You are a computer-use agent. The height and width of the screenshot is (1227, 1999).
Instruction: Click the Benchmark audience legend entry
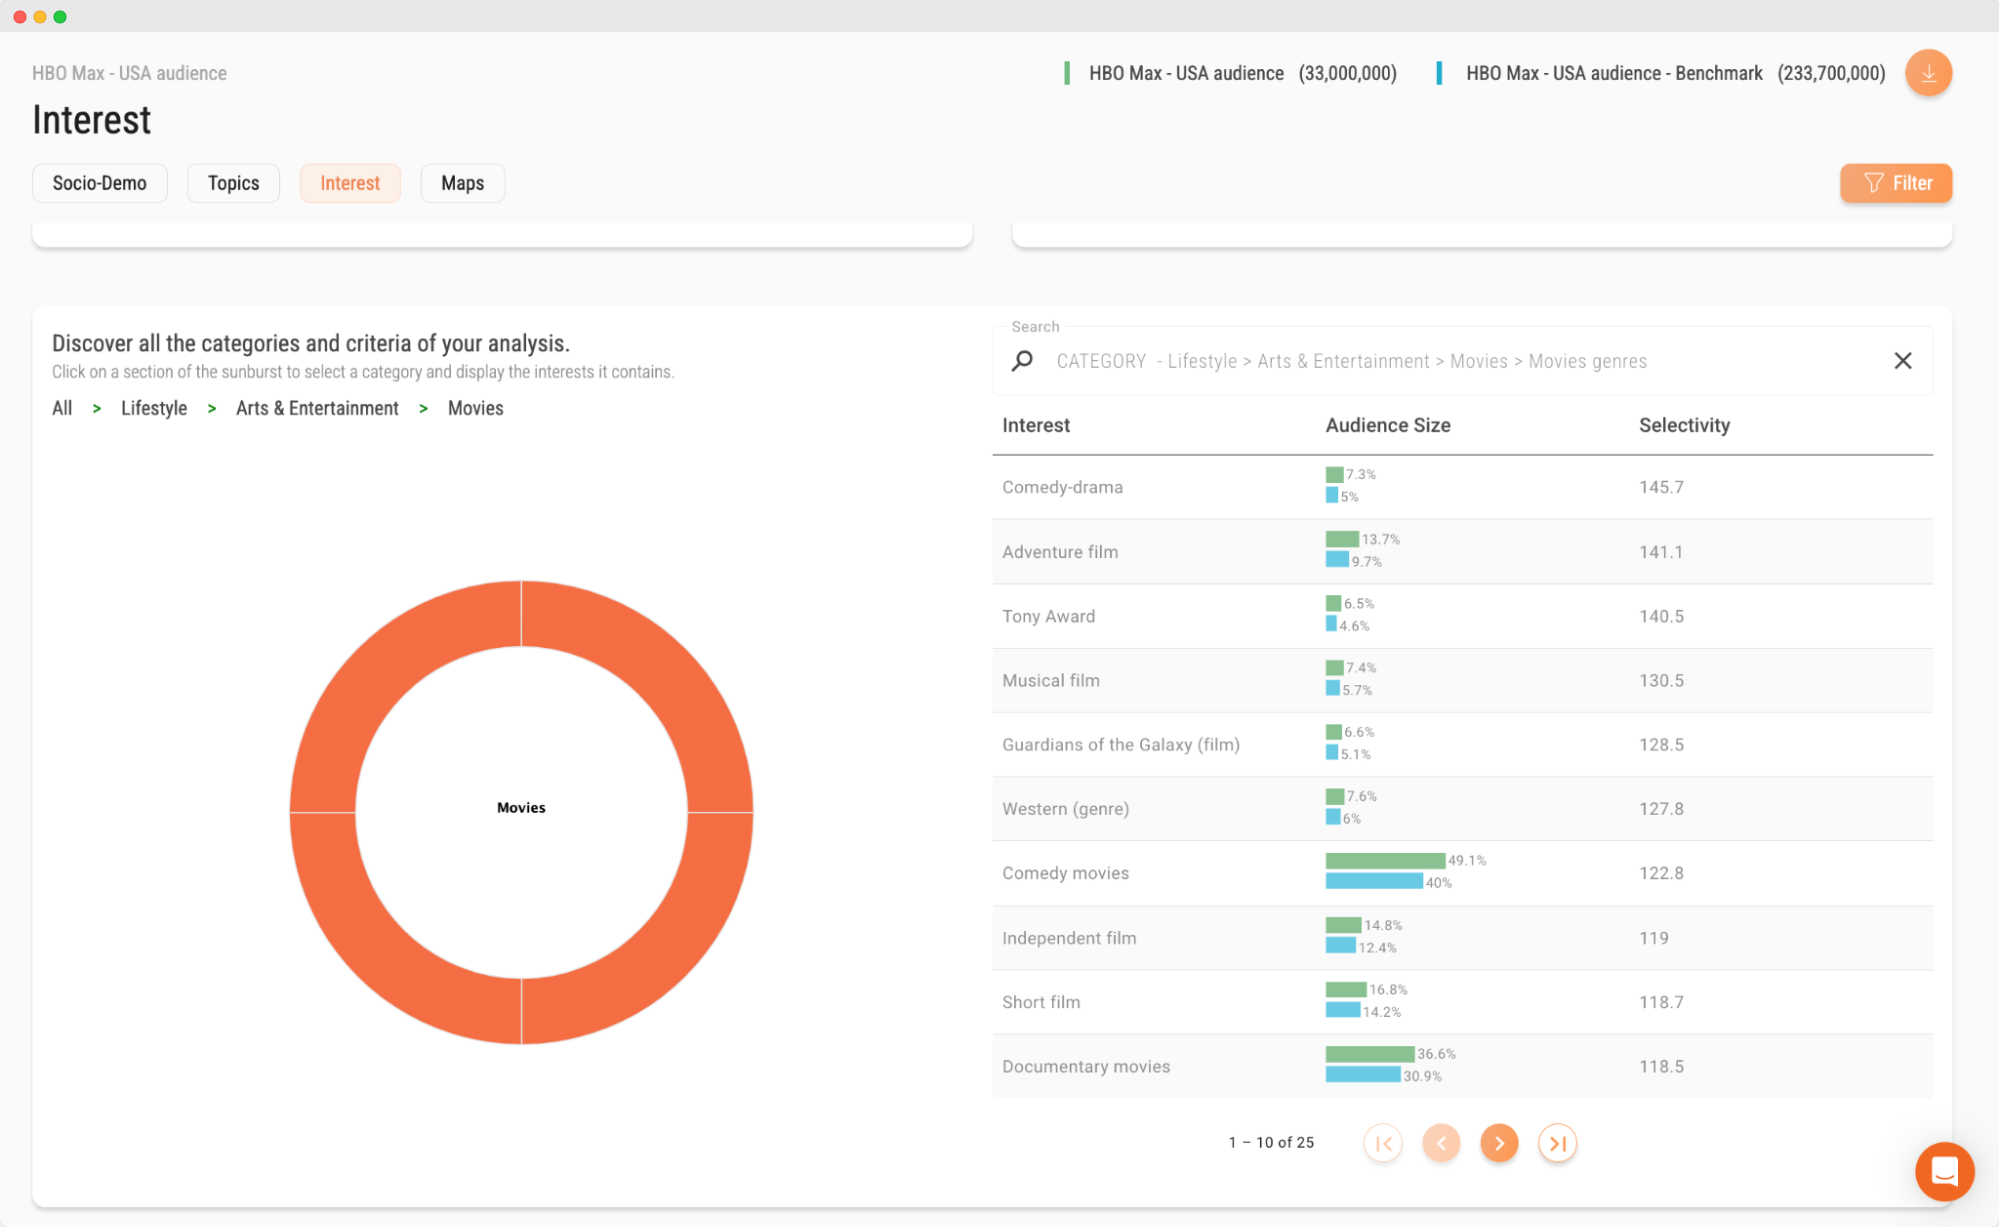(x=1661, y=73)
